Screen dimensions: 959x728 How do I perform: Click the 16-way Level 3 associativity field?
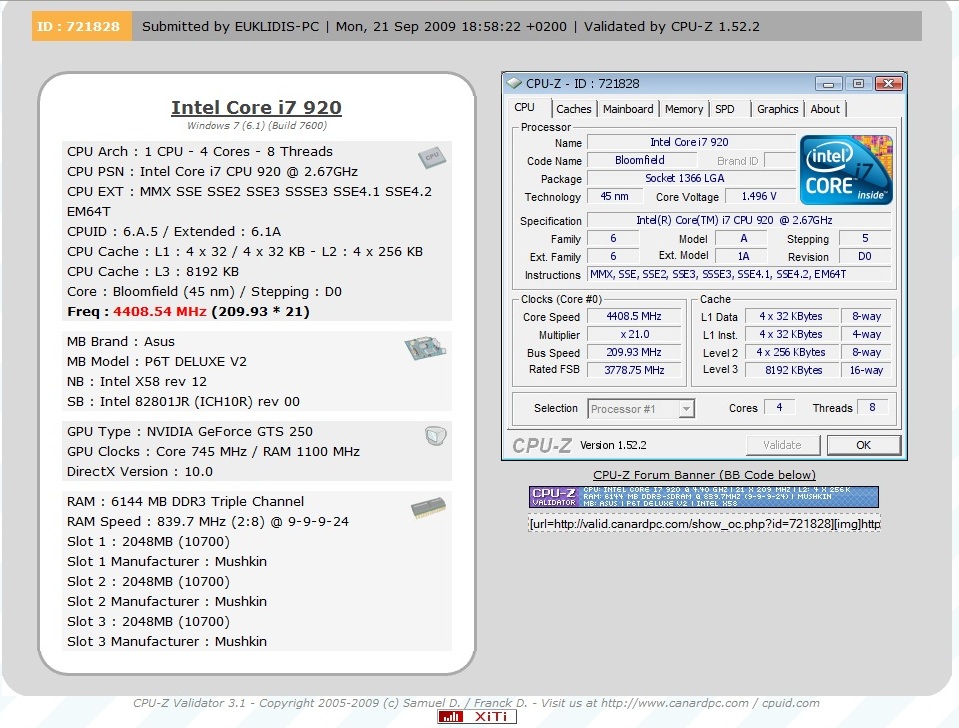click(x=866, y=370)
